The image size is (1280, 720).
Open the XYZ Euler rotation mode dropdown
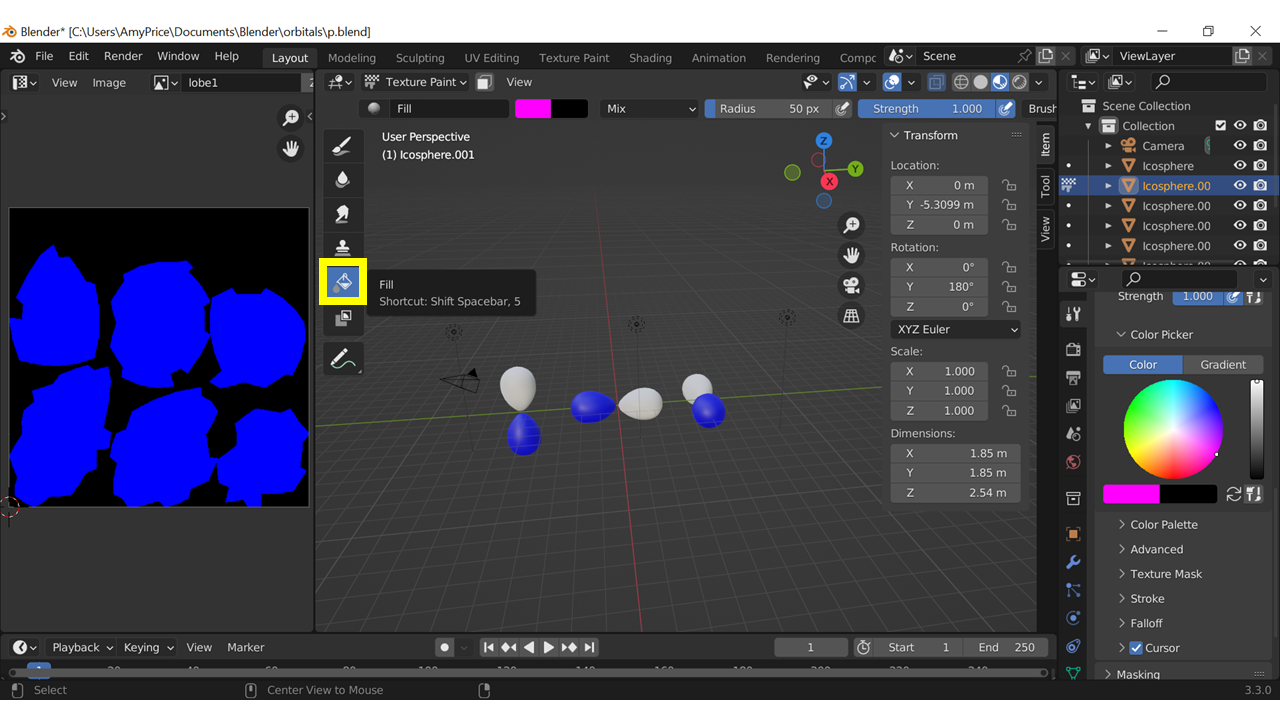tap(956, 329)
